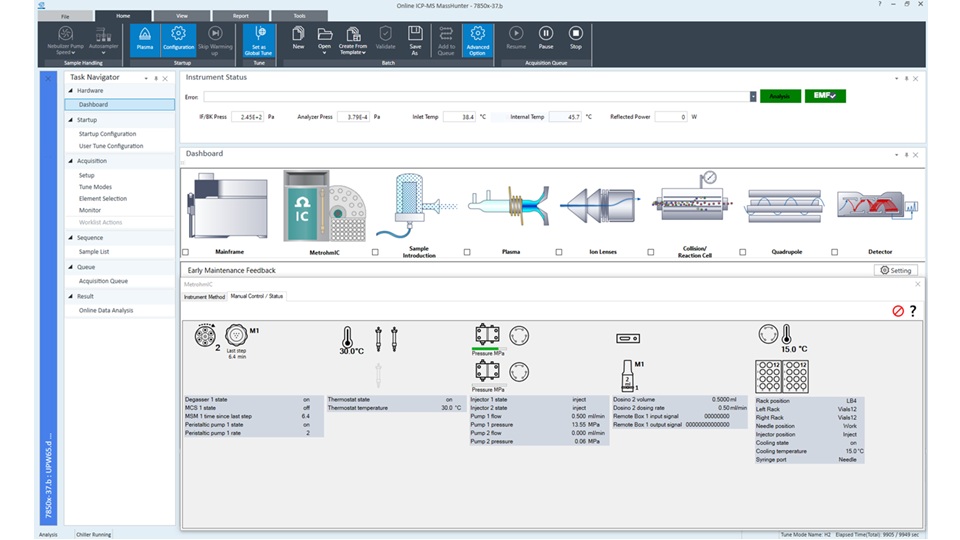Switch to the Instrument Method tab

204,296
